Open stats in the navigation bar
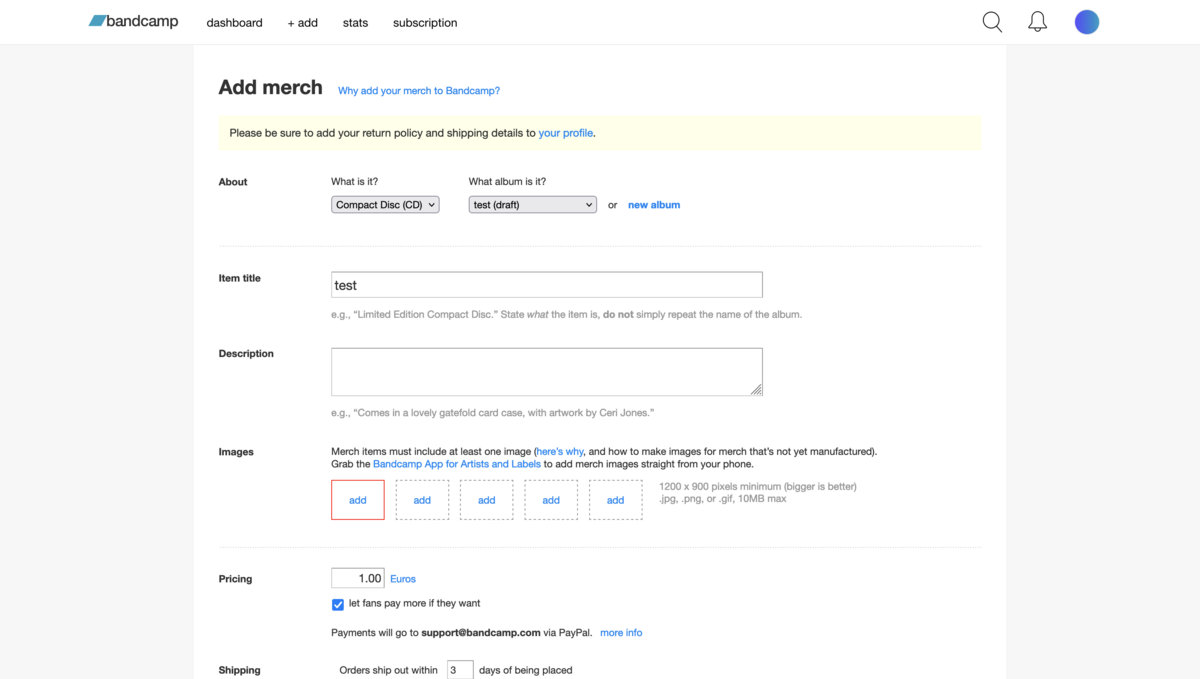 [x=355, y=23]
